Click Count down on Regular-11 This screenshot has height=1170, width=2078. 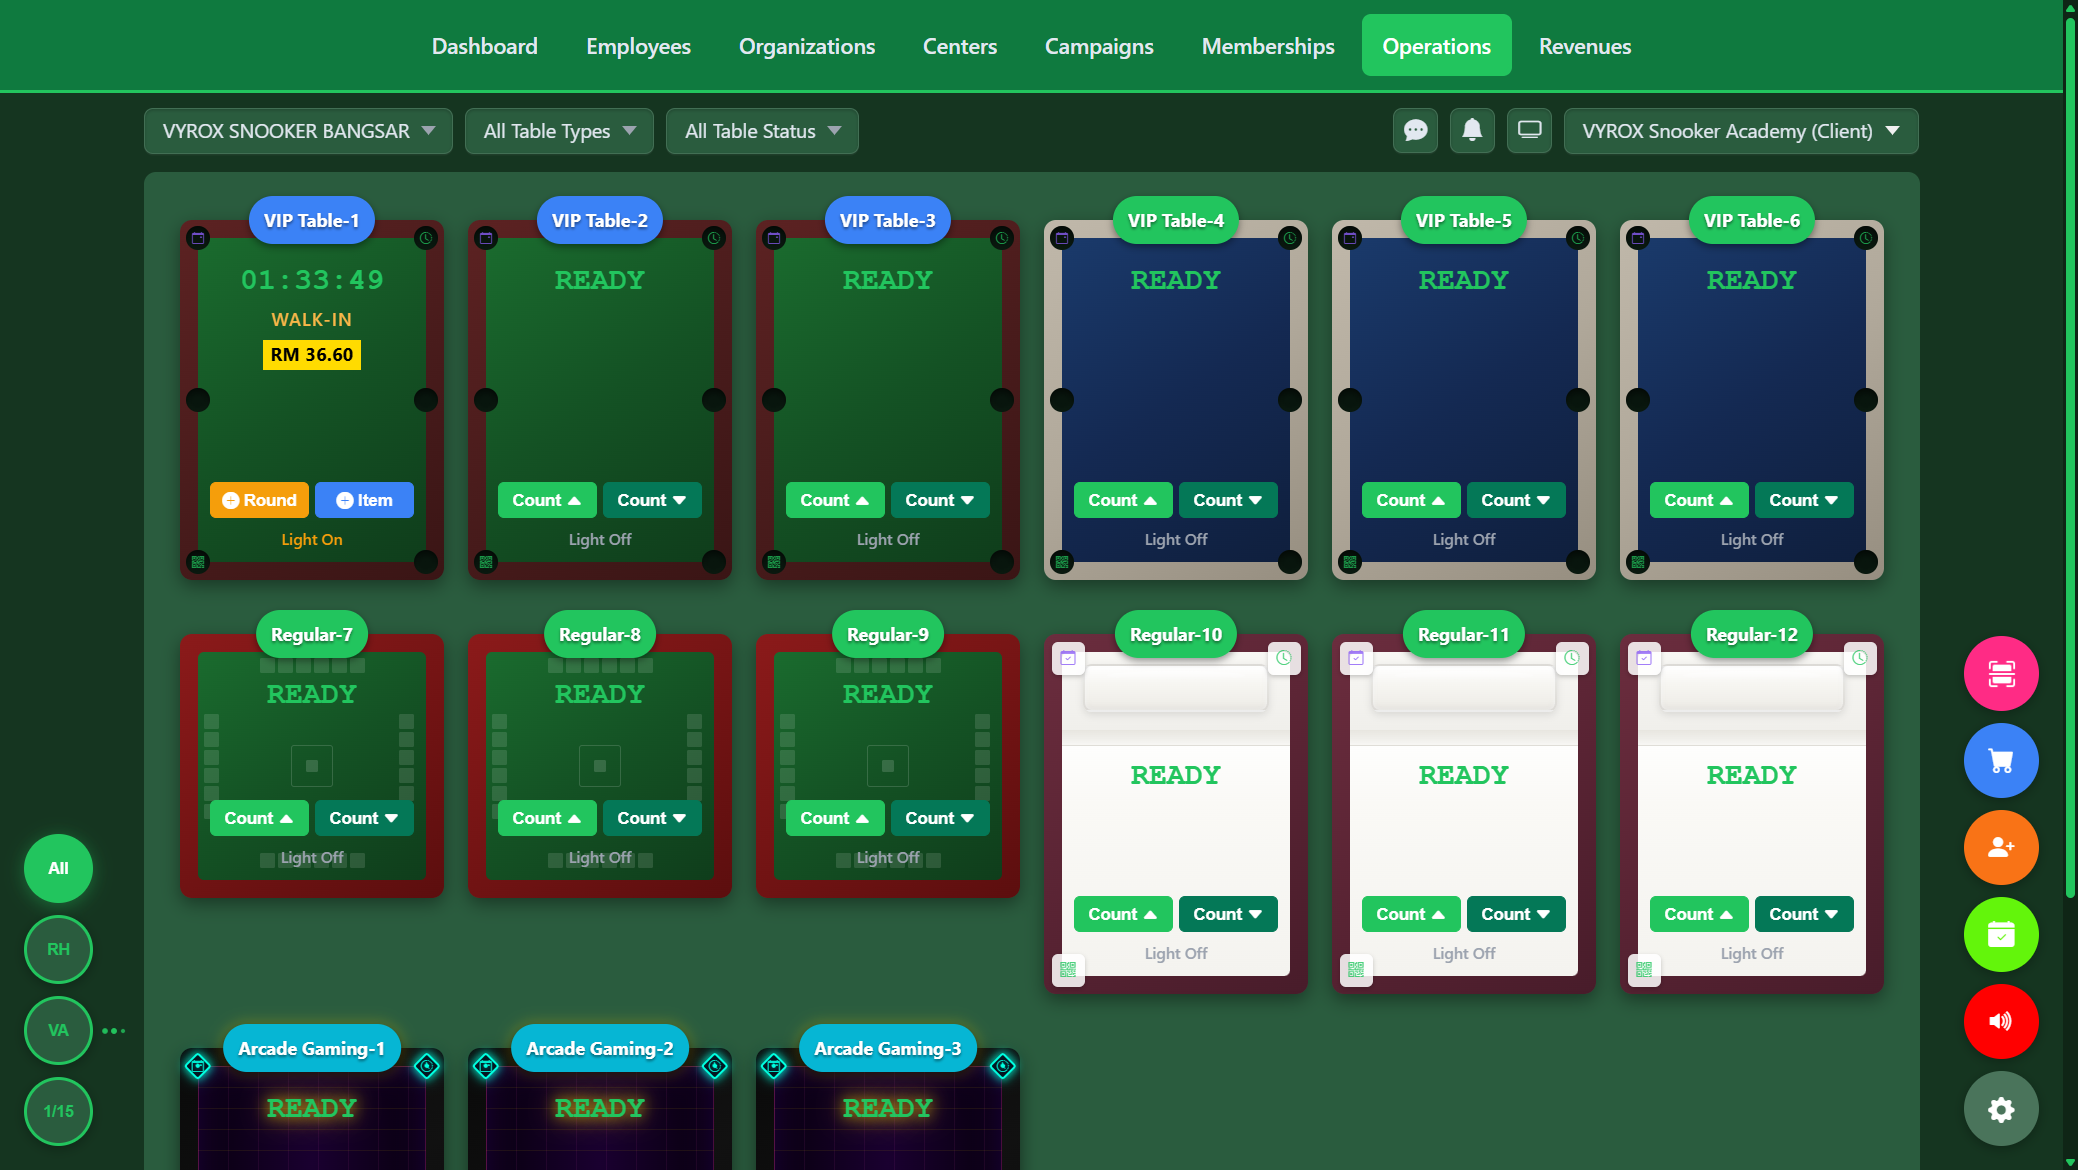tap(1516, 914)
